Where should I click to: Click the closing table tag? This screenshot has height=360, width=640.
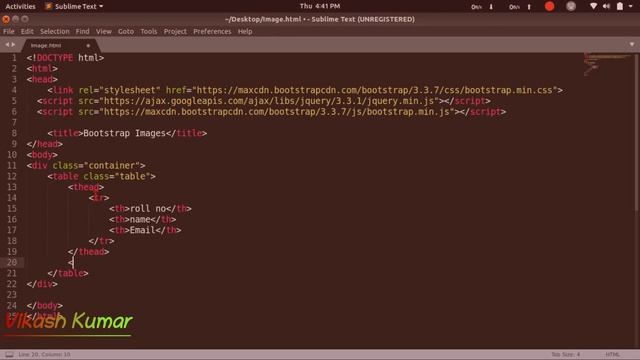click(68, 273)
